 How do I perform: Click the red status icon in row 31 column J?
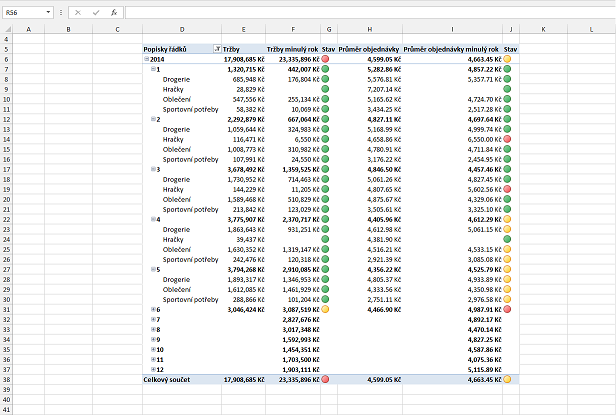(x=507, y=309)
